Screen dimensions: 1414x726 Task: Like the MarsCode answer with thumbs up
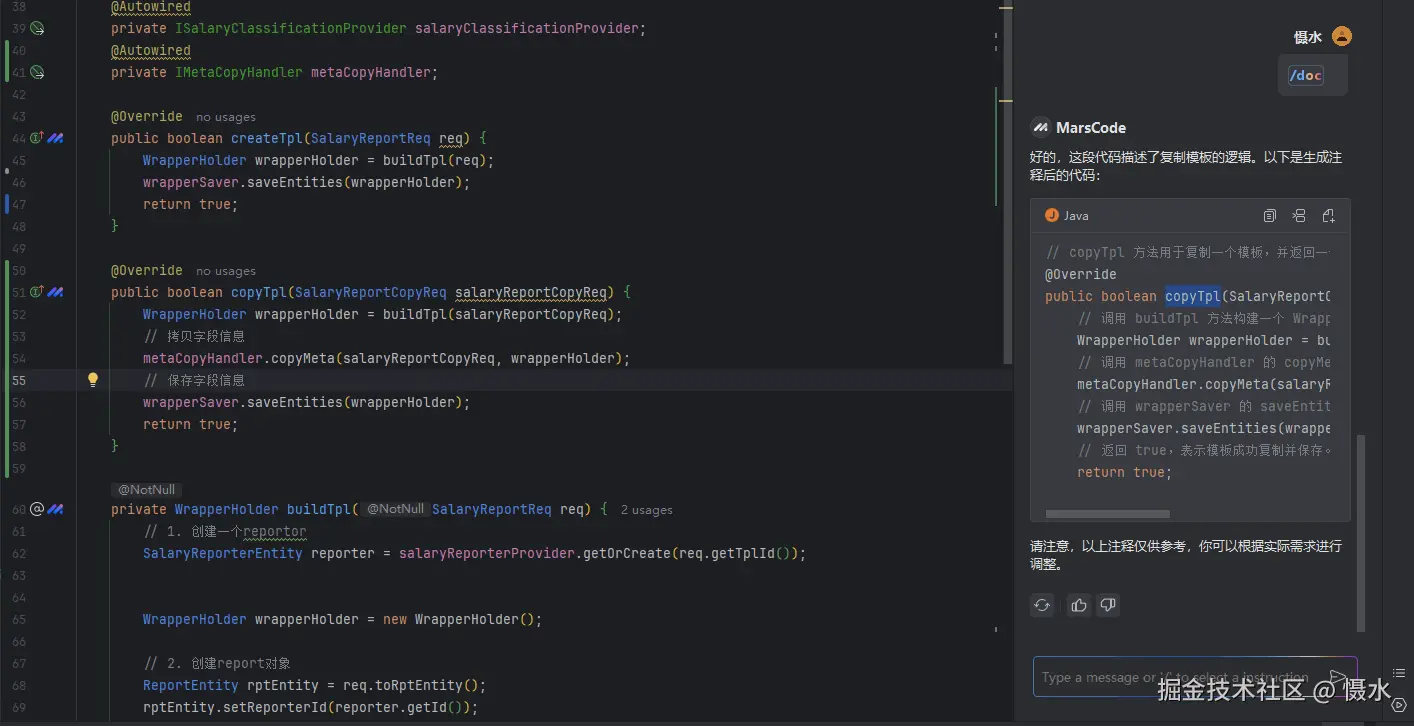pyautogui.click(x=1078, y=605)
